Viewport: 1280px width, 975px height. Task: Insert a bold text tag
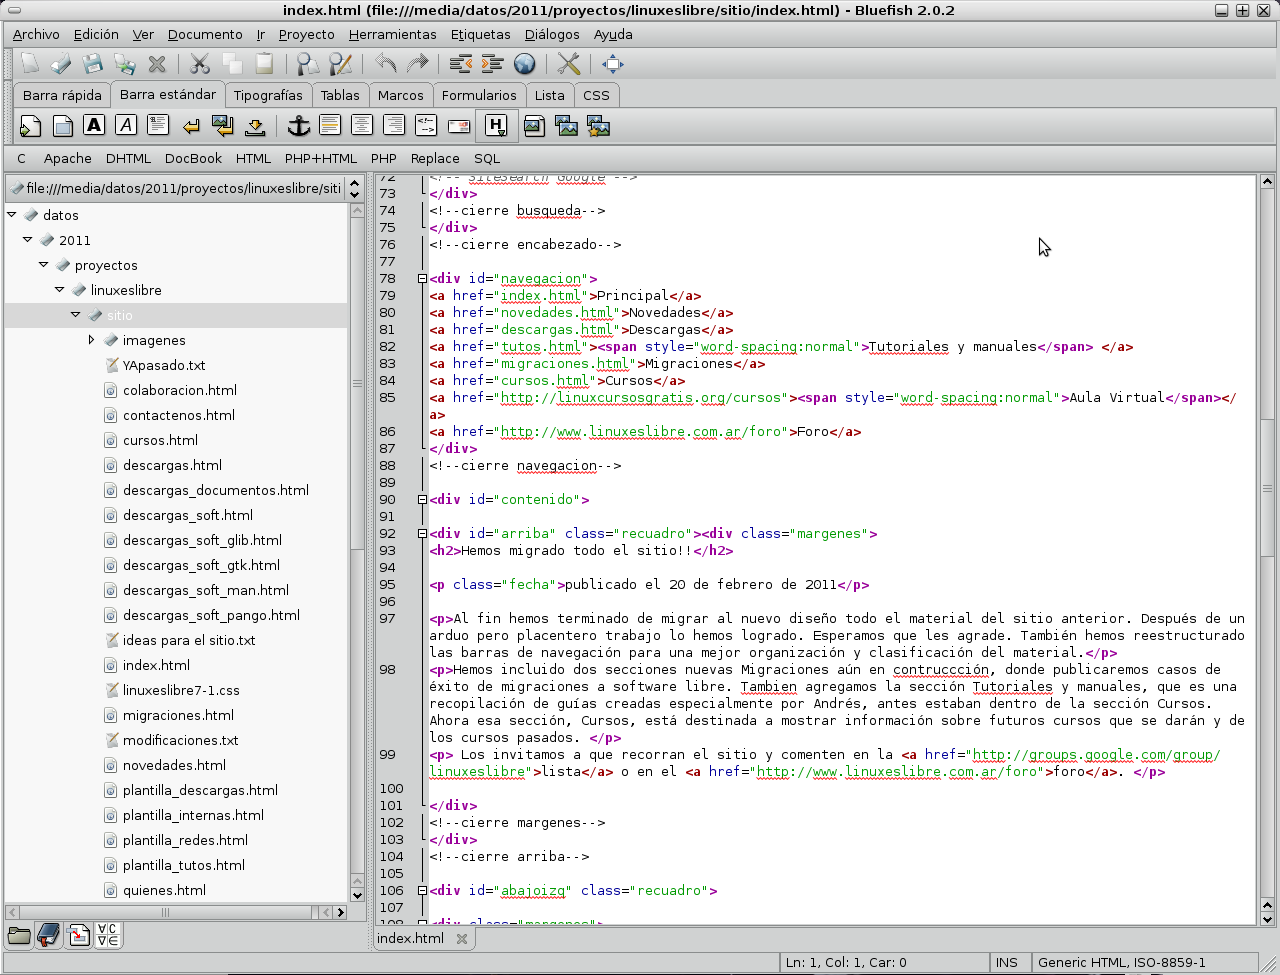(x=94, y=125)
